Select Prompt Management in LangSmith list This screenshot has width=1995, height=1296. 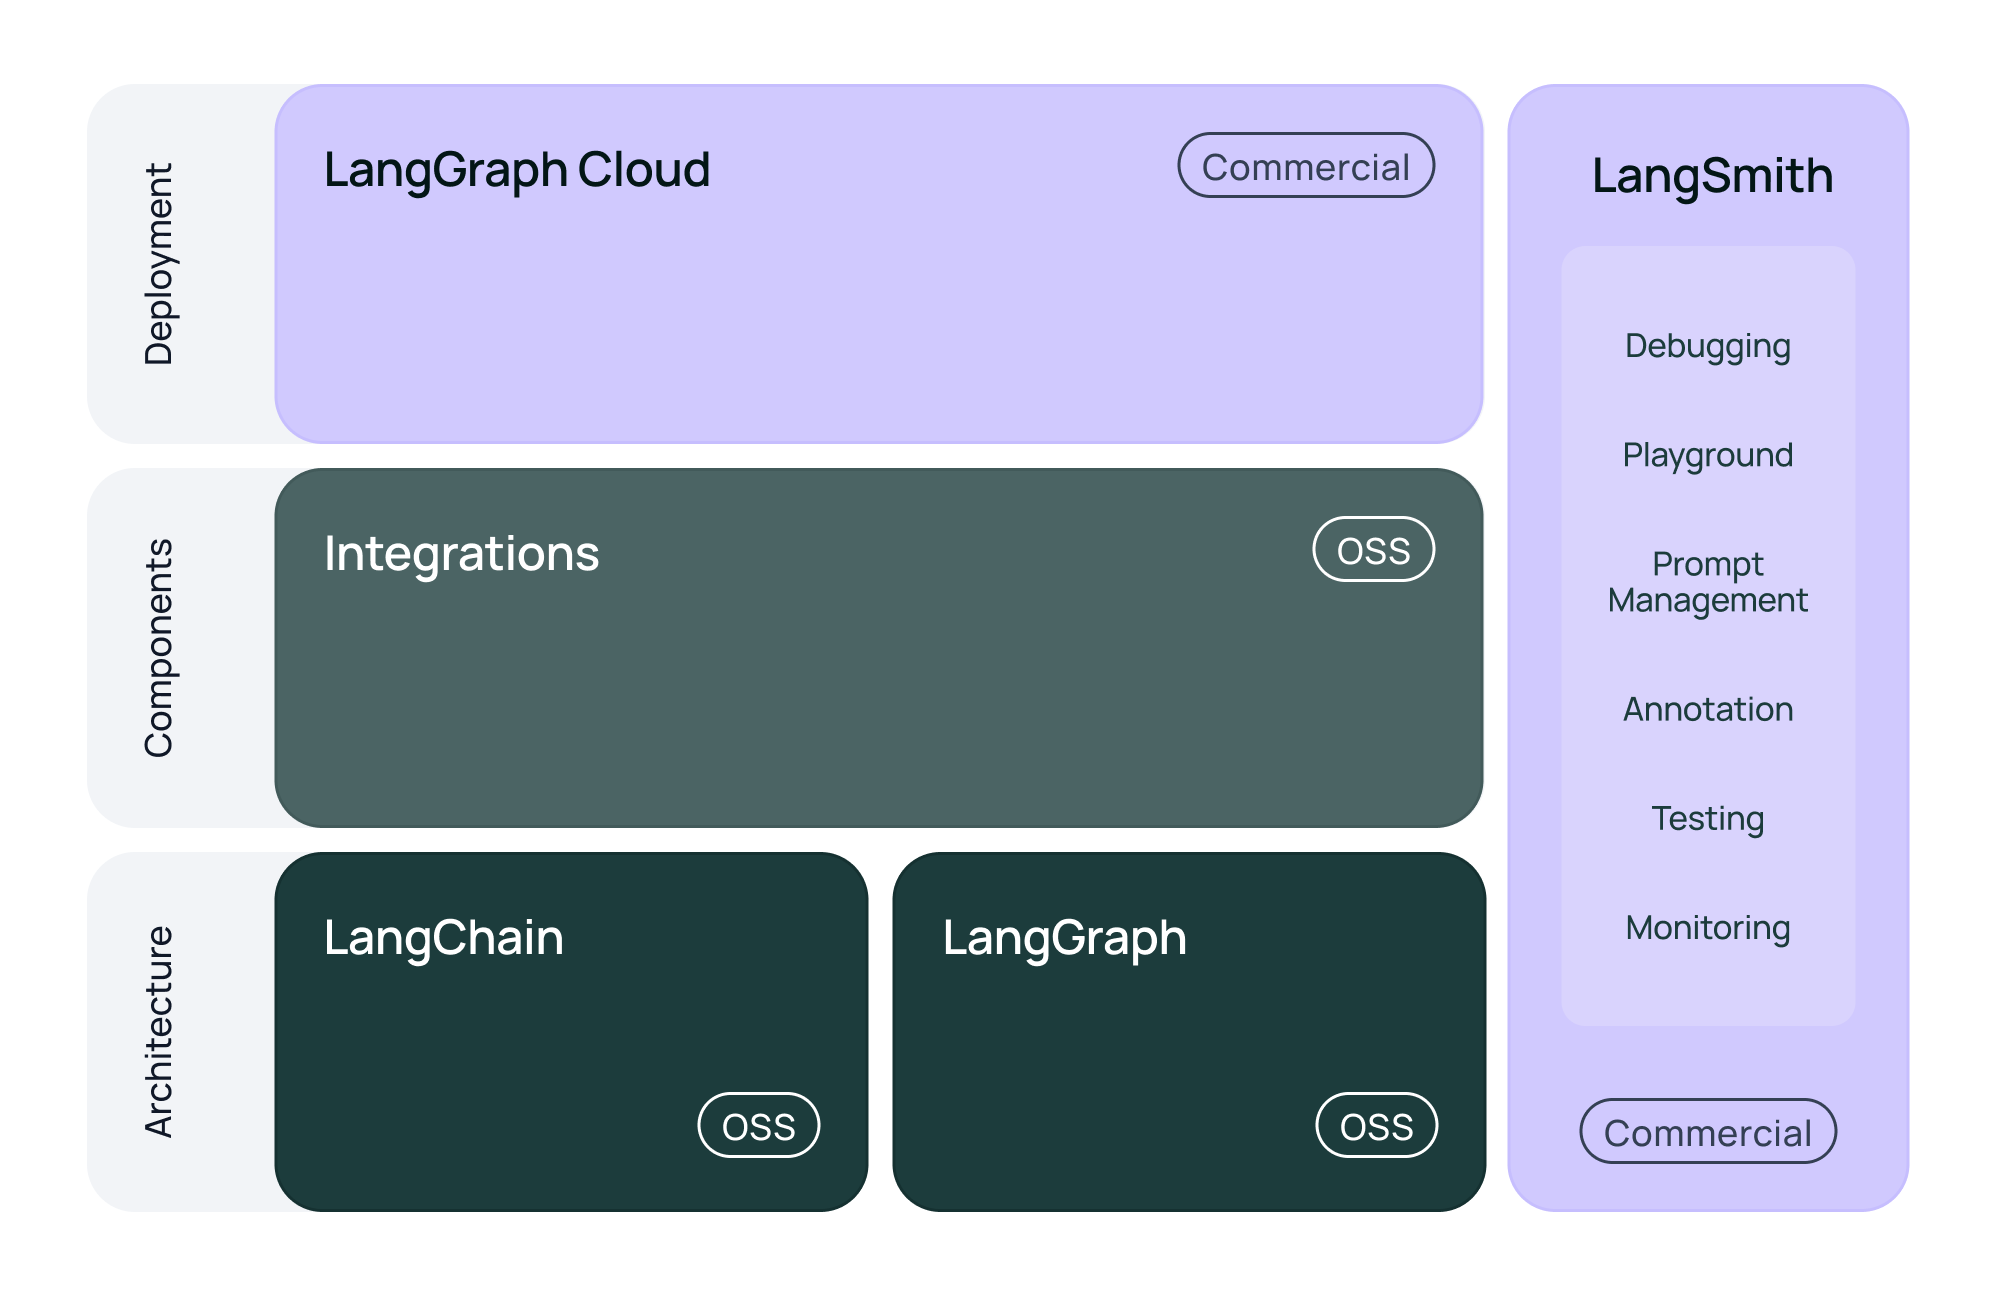coord(1708,582)
